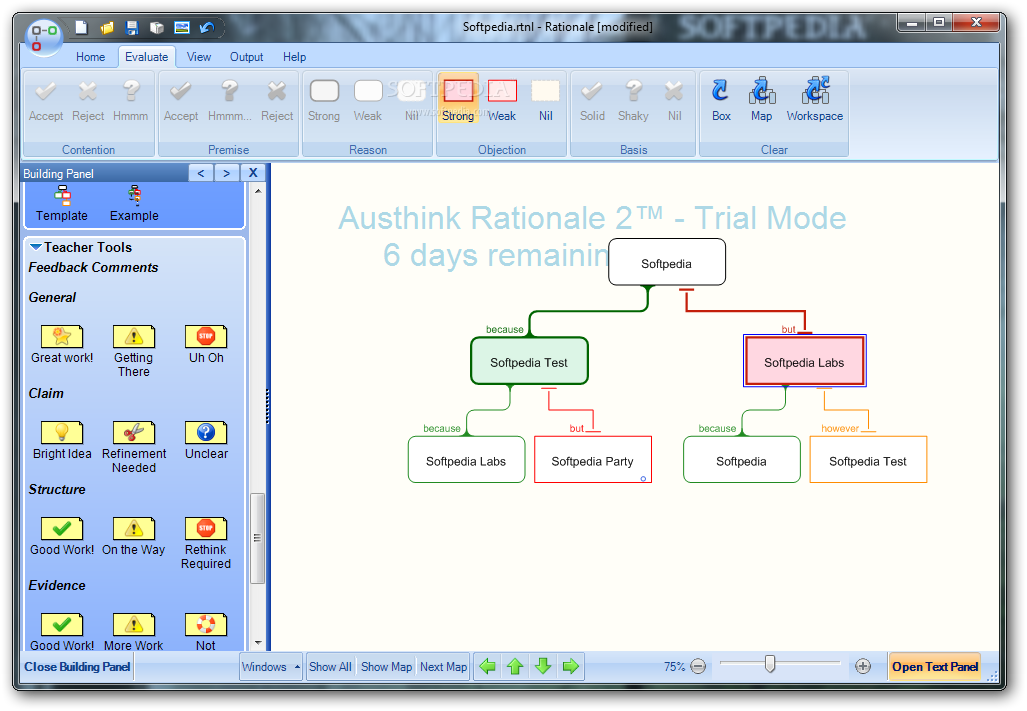Click the building panel scroll up arrow
Viewport: 1027px width, 711px height.
point(257,191)
